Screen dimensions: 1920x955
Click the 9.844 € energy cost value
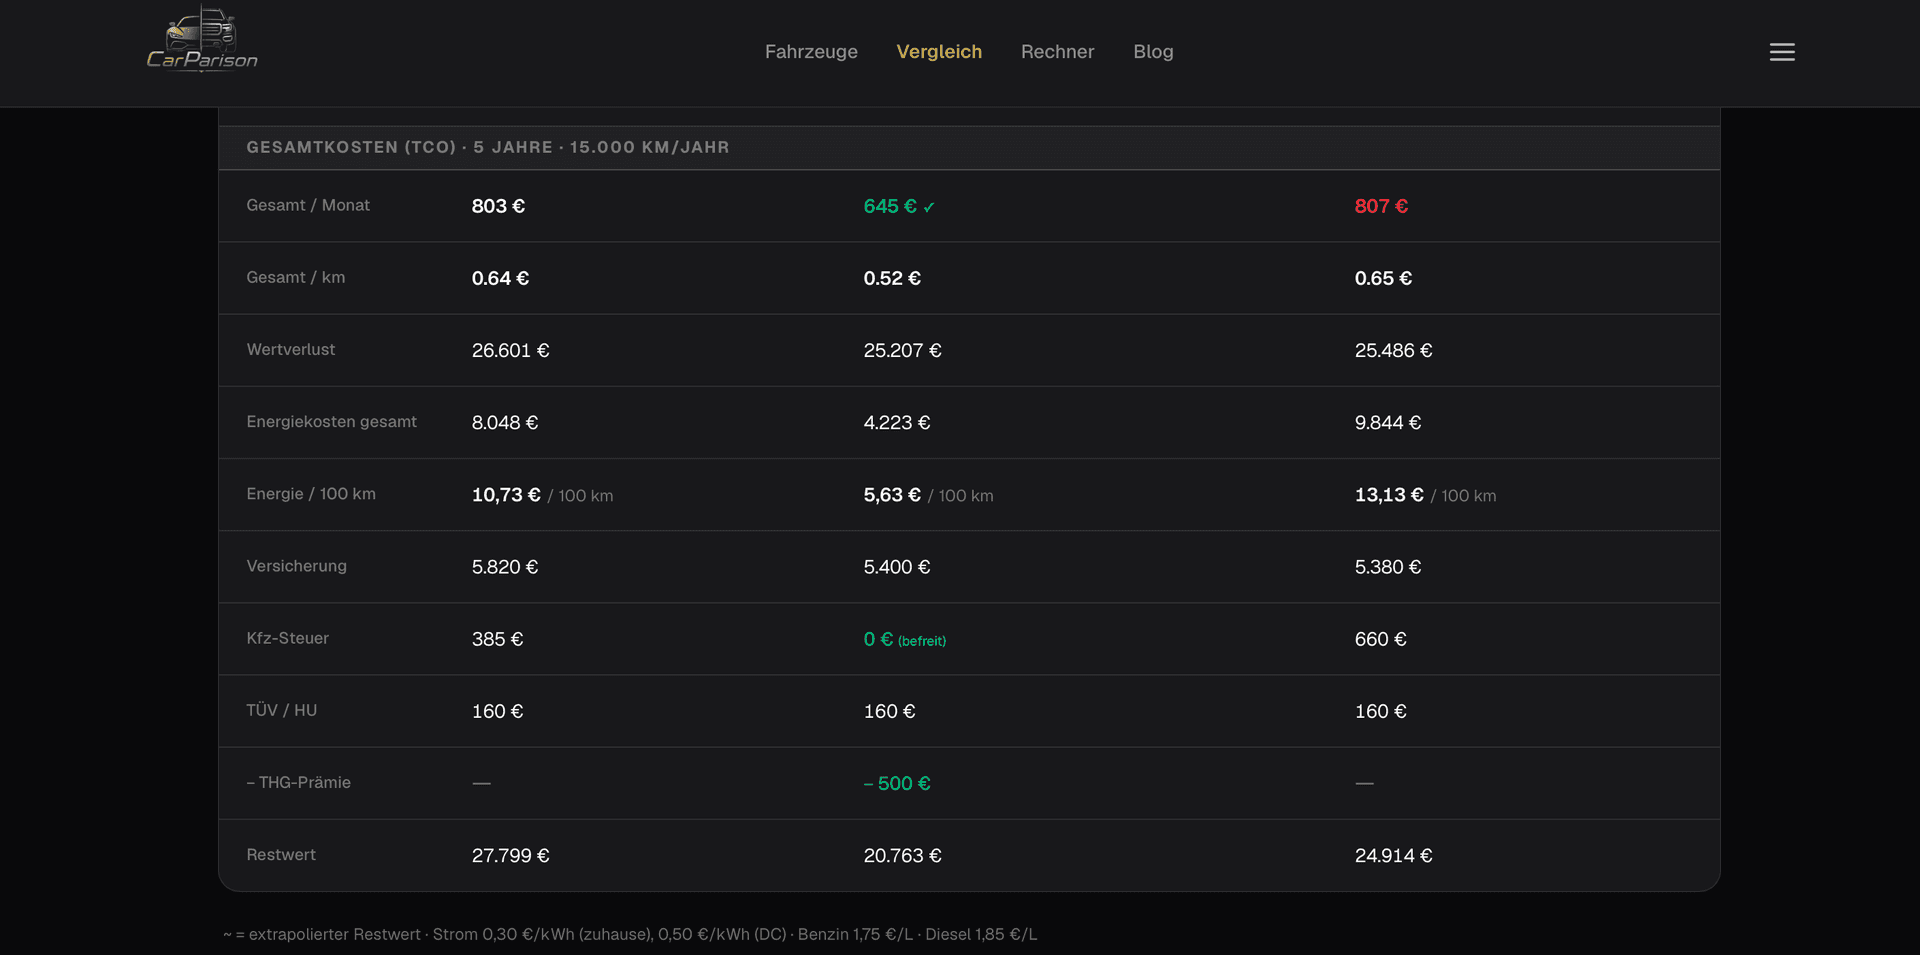(x=1388, y=422)
